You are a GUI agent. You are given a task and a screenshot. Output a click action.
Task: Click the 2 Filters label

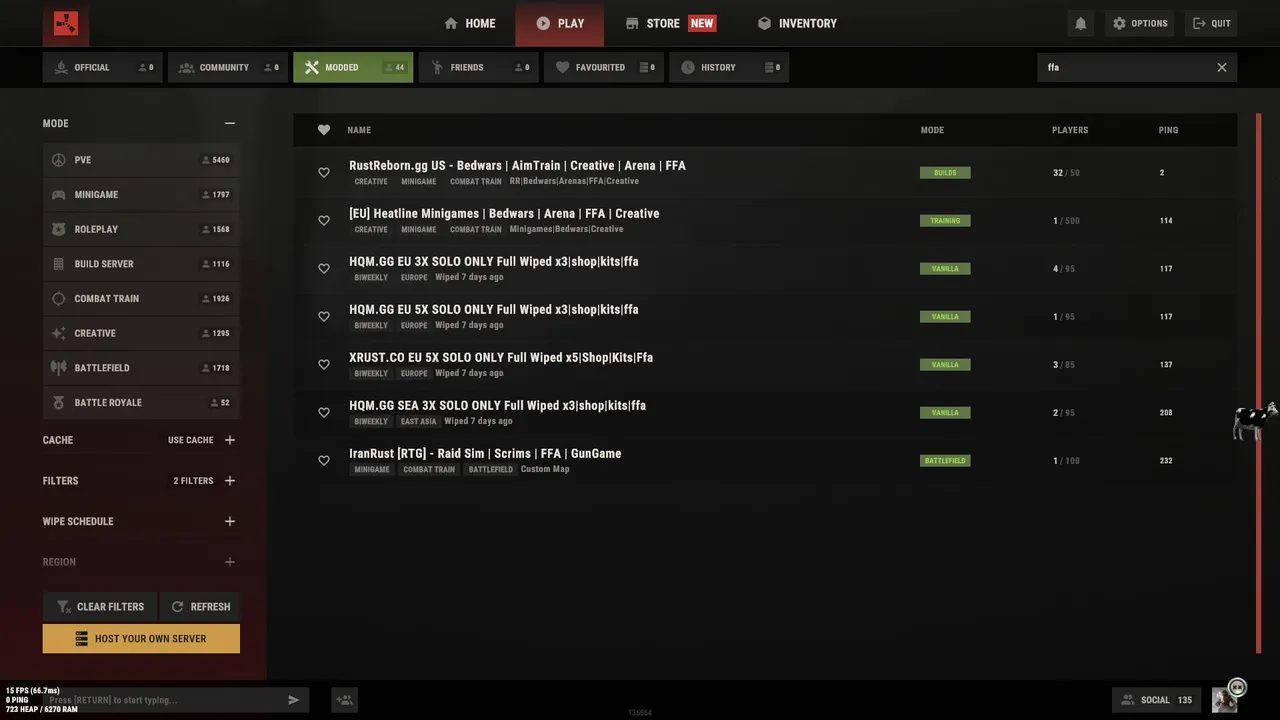pos(193,481)
